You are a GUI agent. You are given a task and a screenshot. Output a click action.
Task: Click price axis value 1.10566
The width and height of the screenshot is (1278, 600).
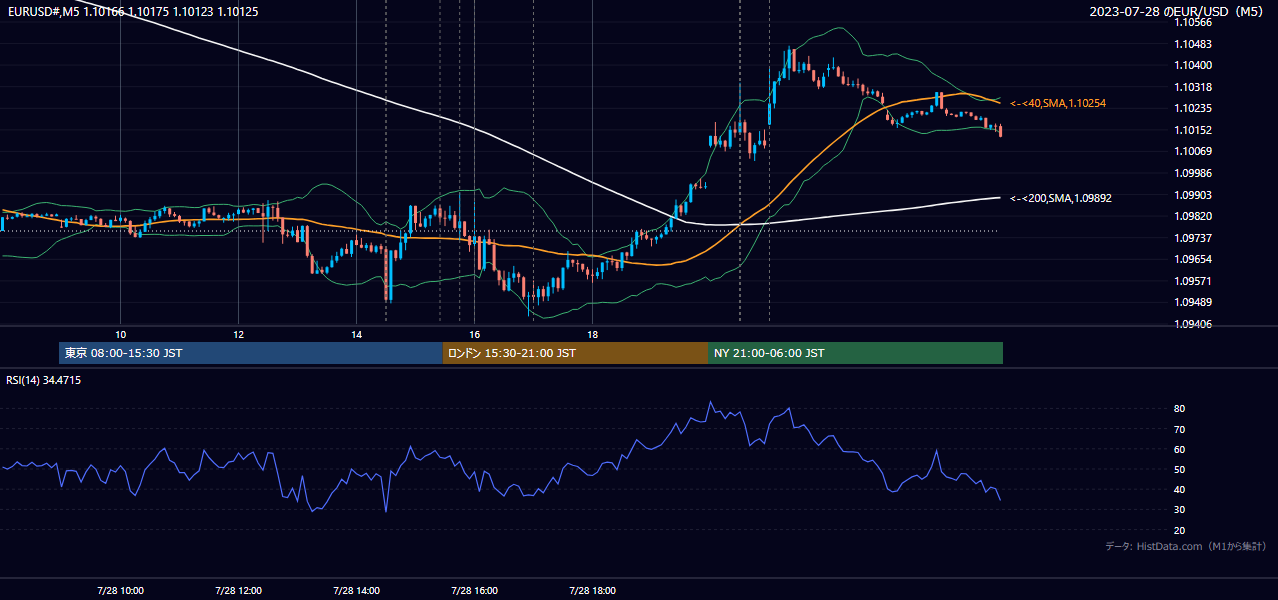pyautogui.click(x=1193, y=22)
